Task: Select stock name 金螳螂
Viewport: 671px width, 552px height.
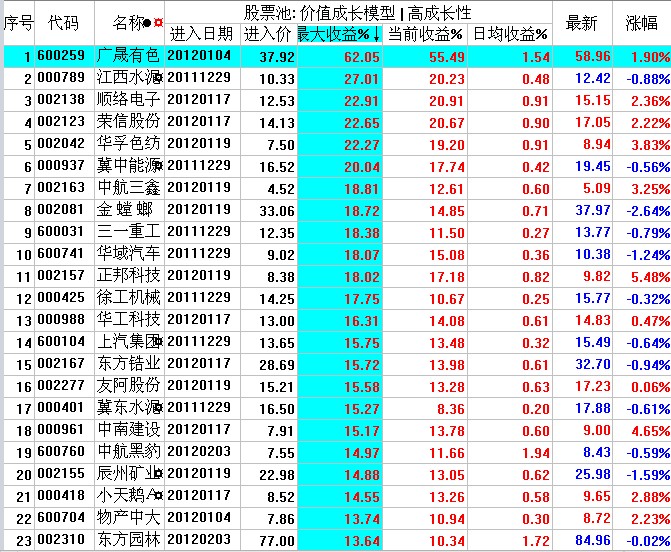Action: tap(125, 210)
